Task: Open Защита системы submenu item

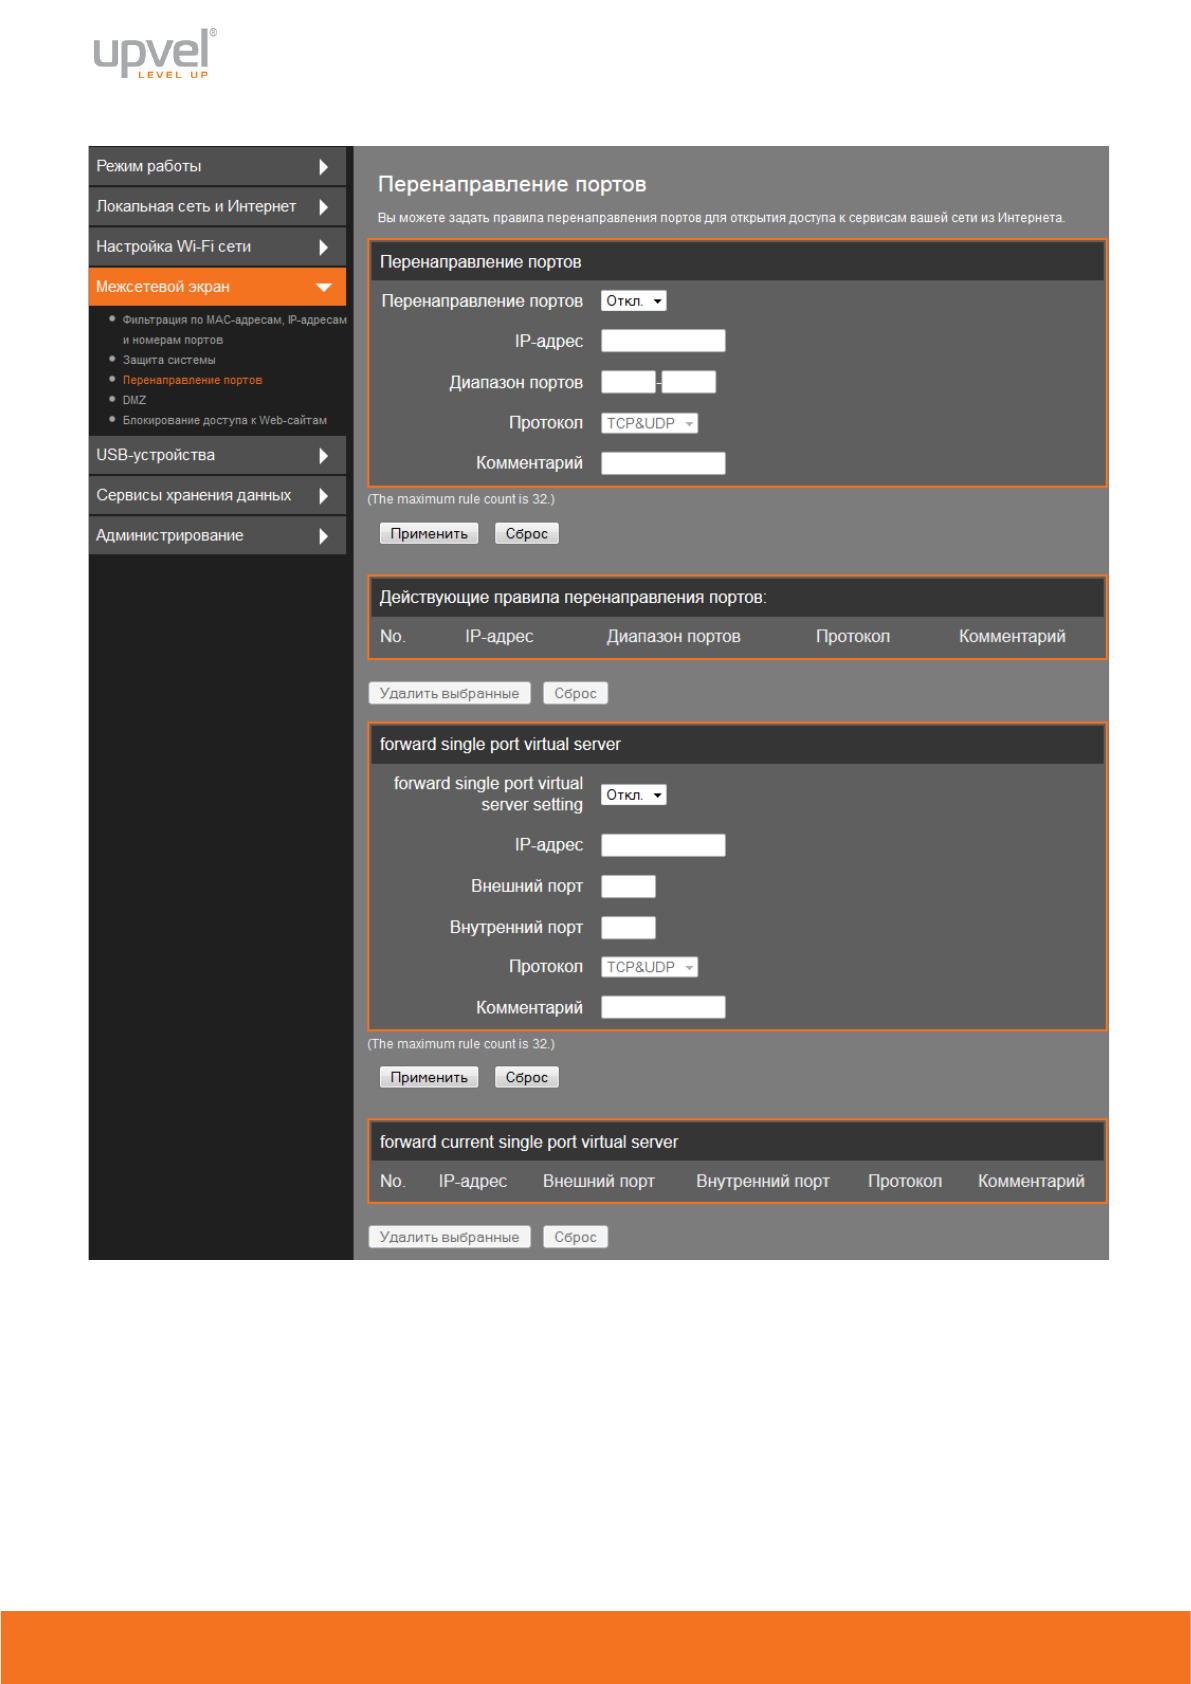Action: tap(169, 360)
